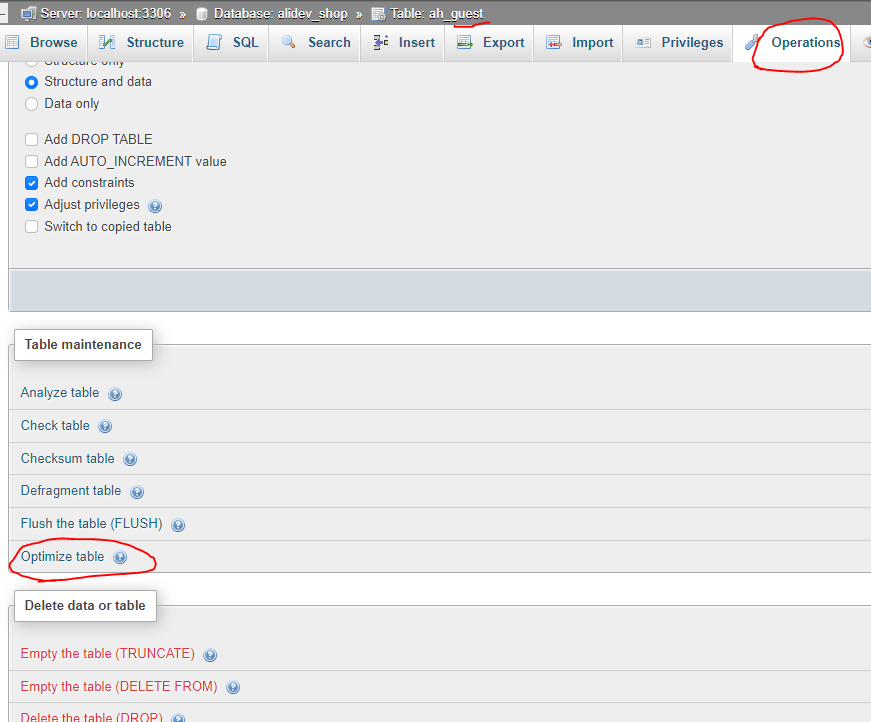Uncheck Adjust privileges checkbox
871x722 pixels.
[x=32, y=205]
